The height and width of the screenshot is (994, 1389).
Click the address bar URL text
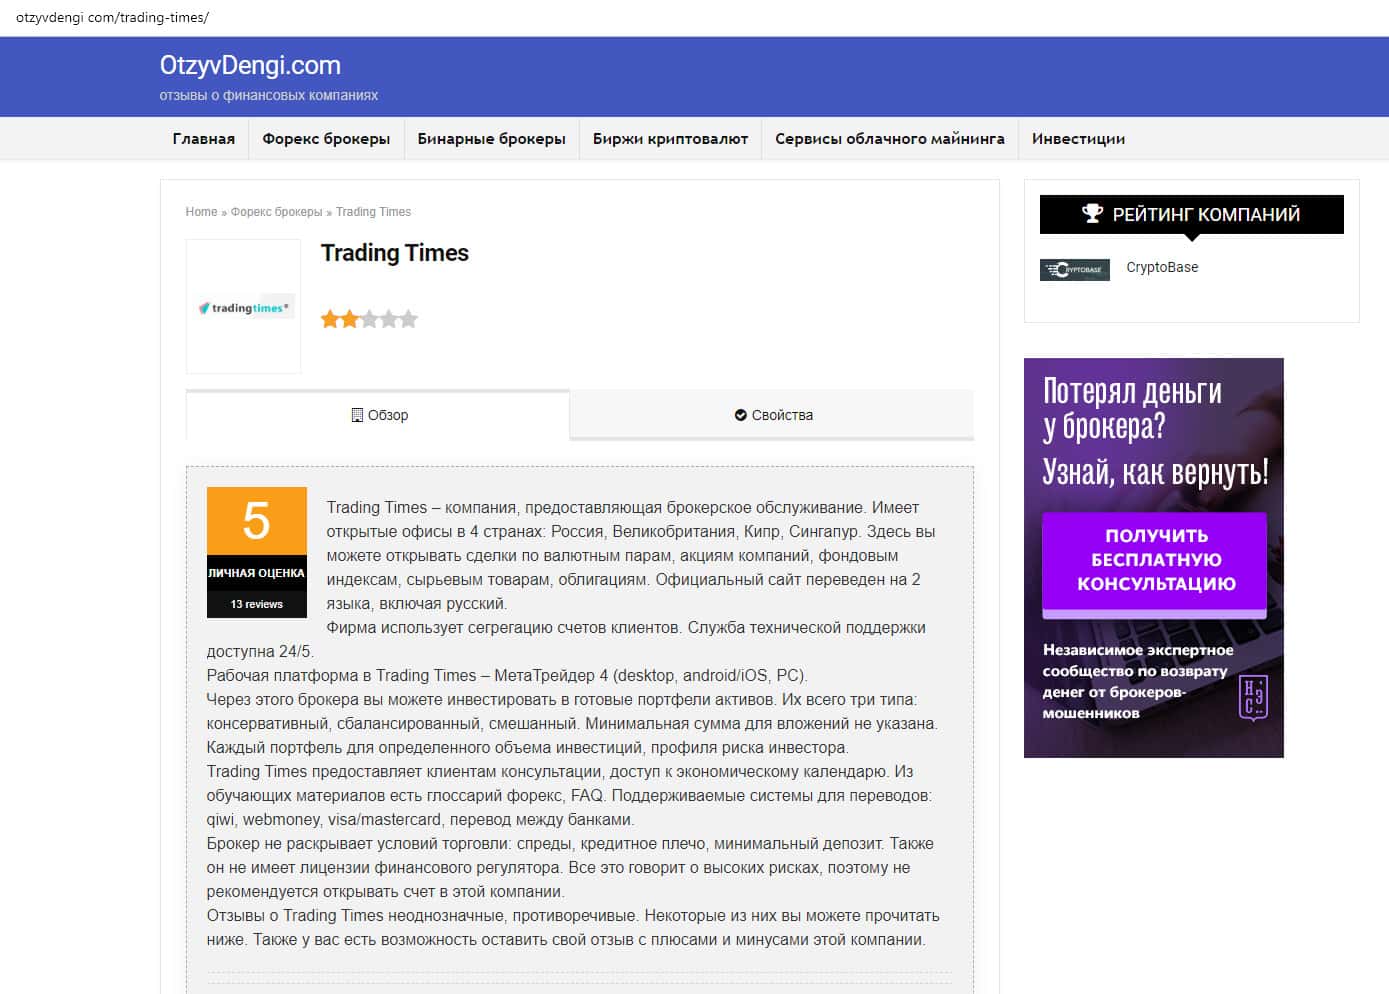pos(113,18)
